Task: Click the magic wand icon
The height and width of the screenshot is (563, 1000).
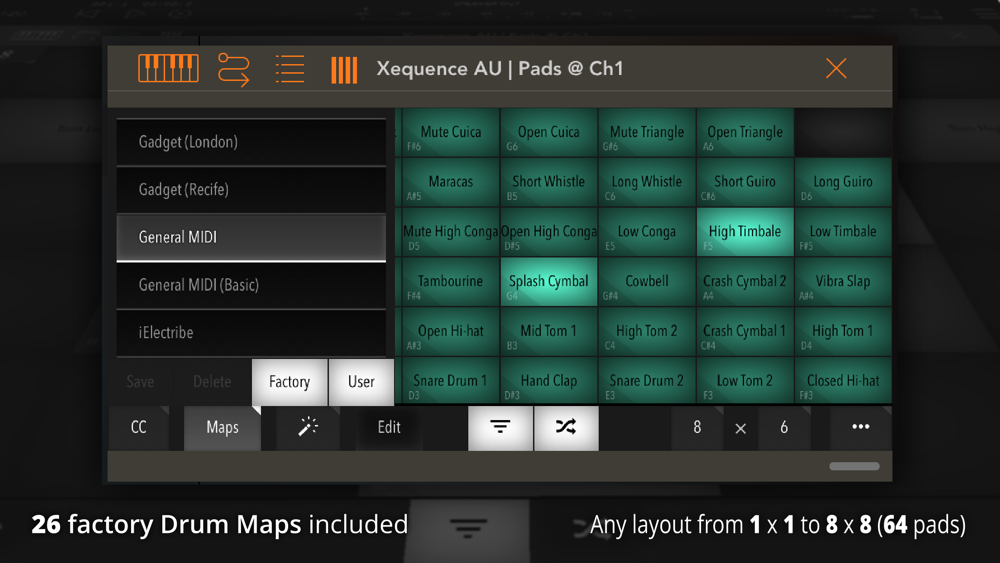Action: click(308, 427)
